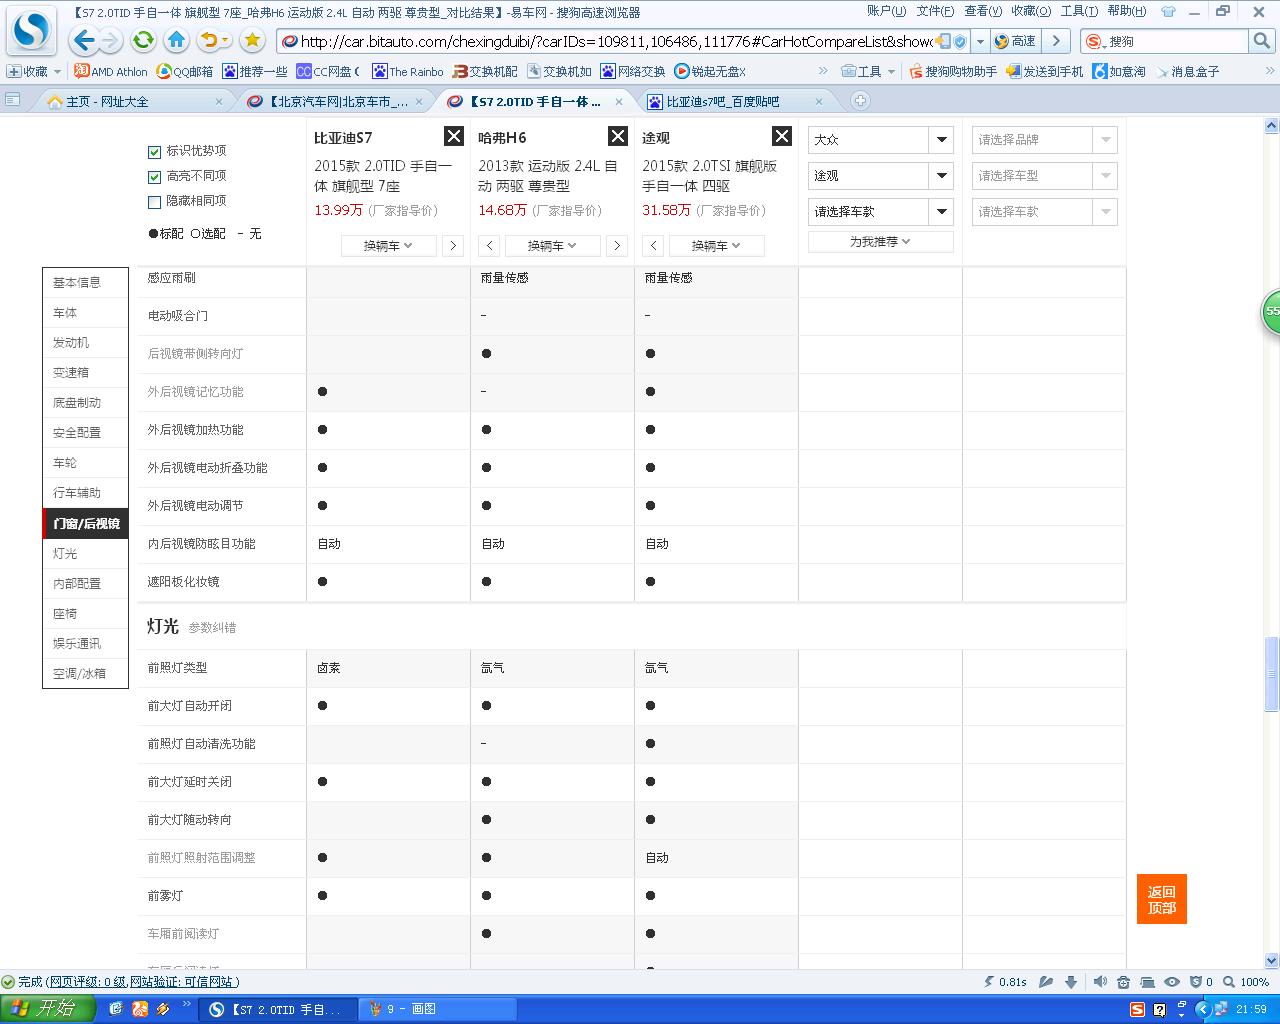
Task: Open the 请选择车款 dropdown in fourth column
Action: [881, 212]
